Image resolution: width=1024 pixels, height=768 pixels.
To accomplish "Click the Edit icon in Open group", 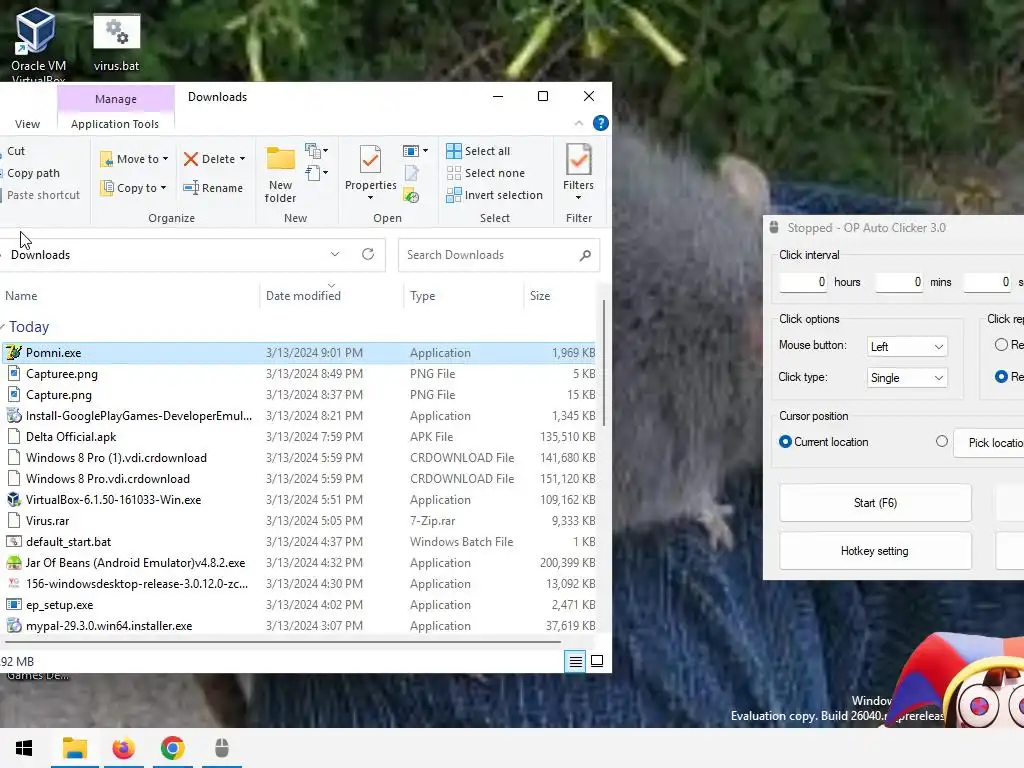I will (411, 173).
